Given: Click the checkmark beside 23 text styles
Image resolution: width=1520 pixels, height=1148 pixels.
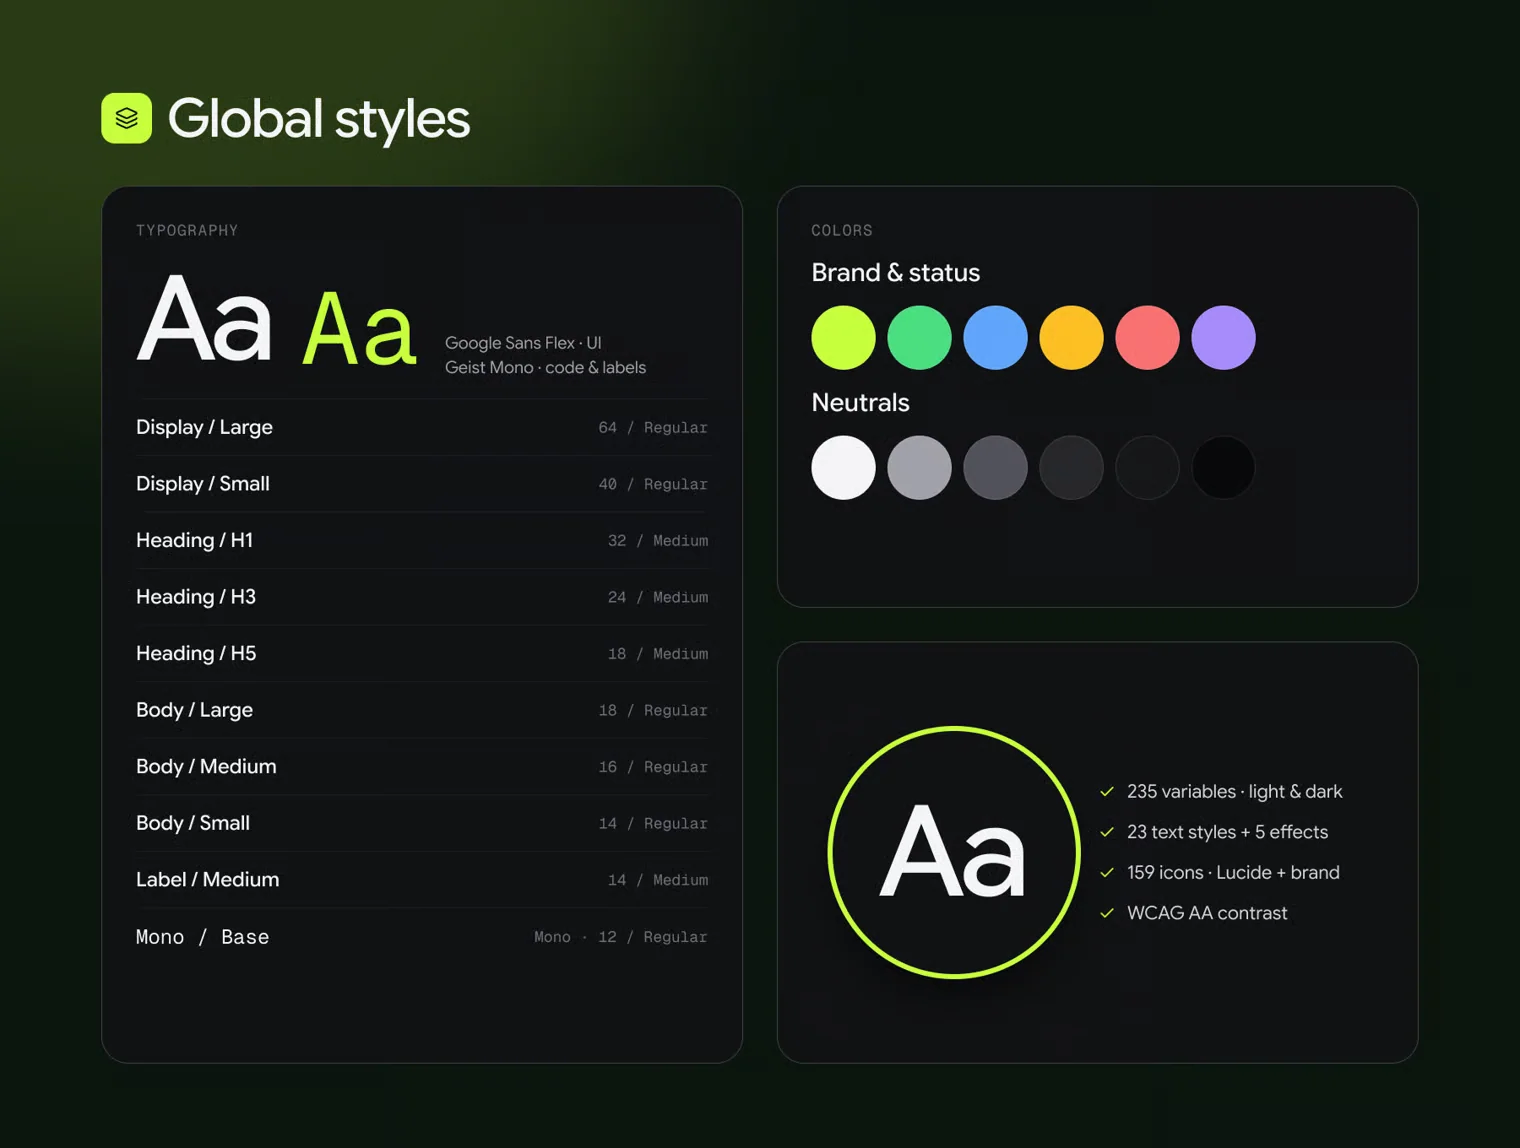Looking at the screenshot, I should (x=1107, y=832).
